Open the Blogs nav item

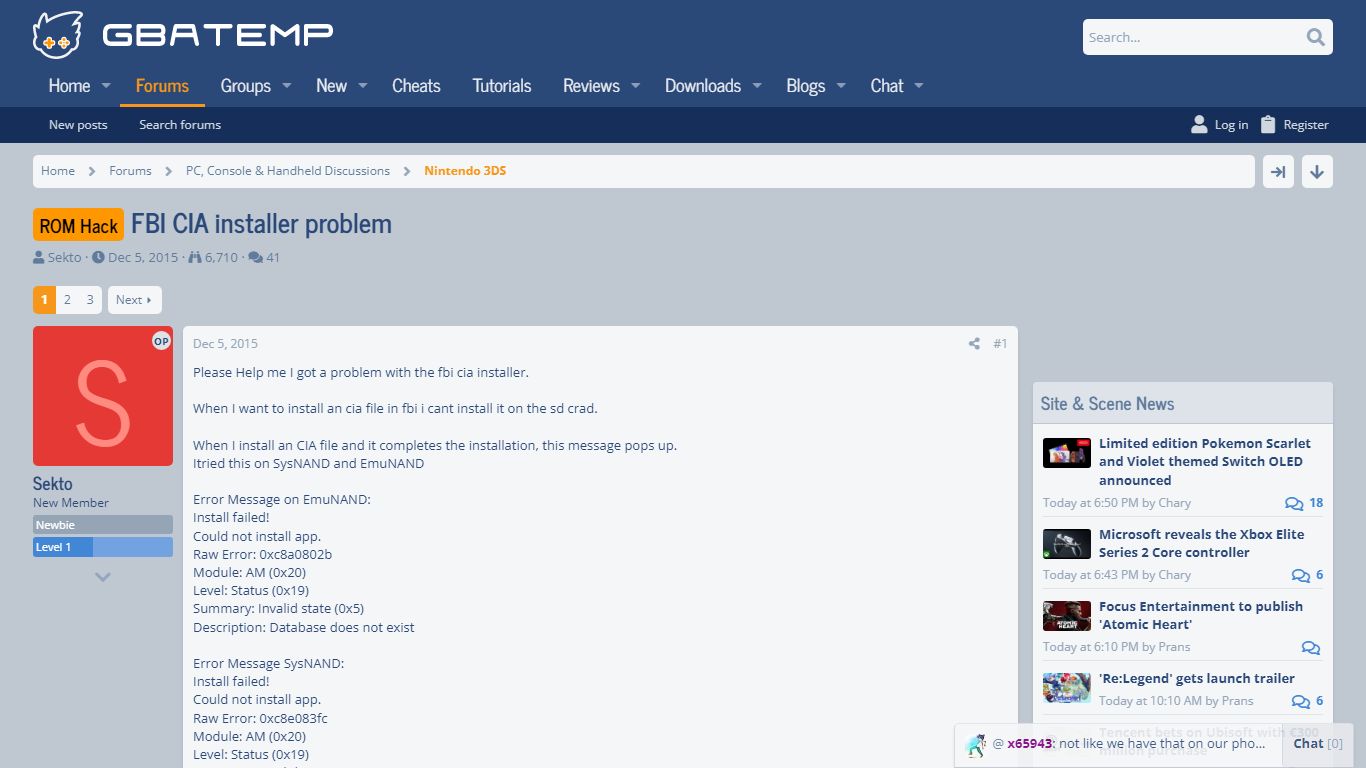coord(805,86)
